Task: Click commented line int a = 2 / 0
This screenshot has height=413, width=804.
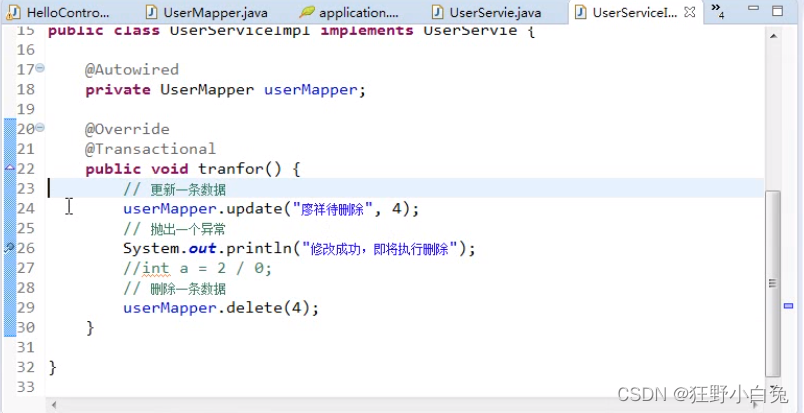Action: (197, 268)
